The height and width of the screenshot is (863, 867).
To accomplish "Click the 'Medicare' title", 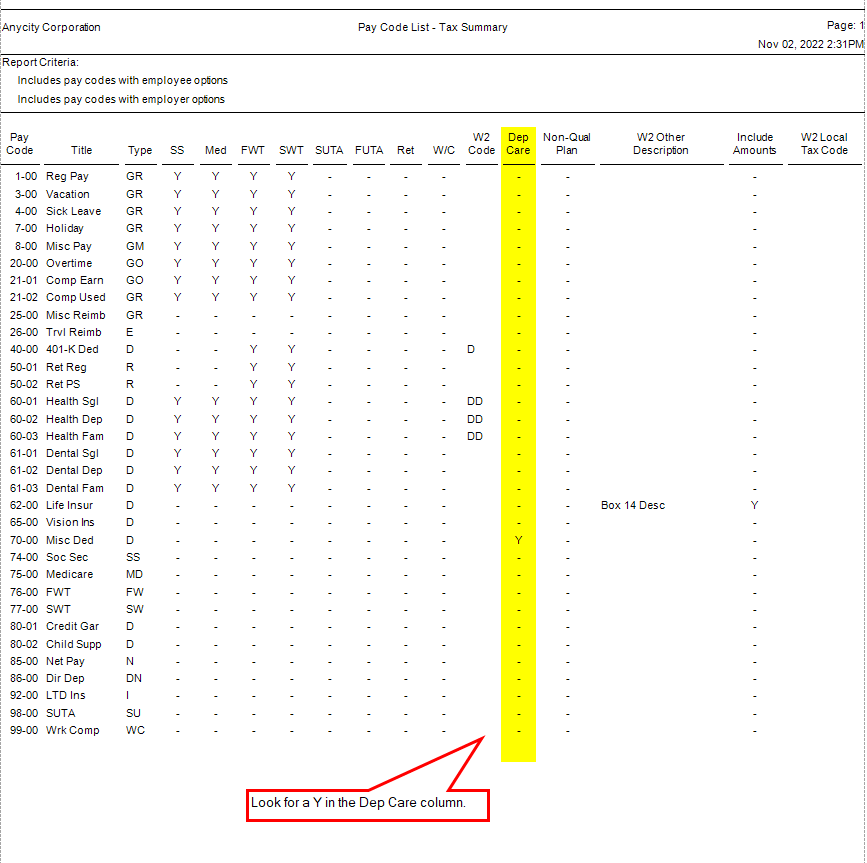I will [x=70, y=574].
